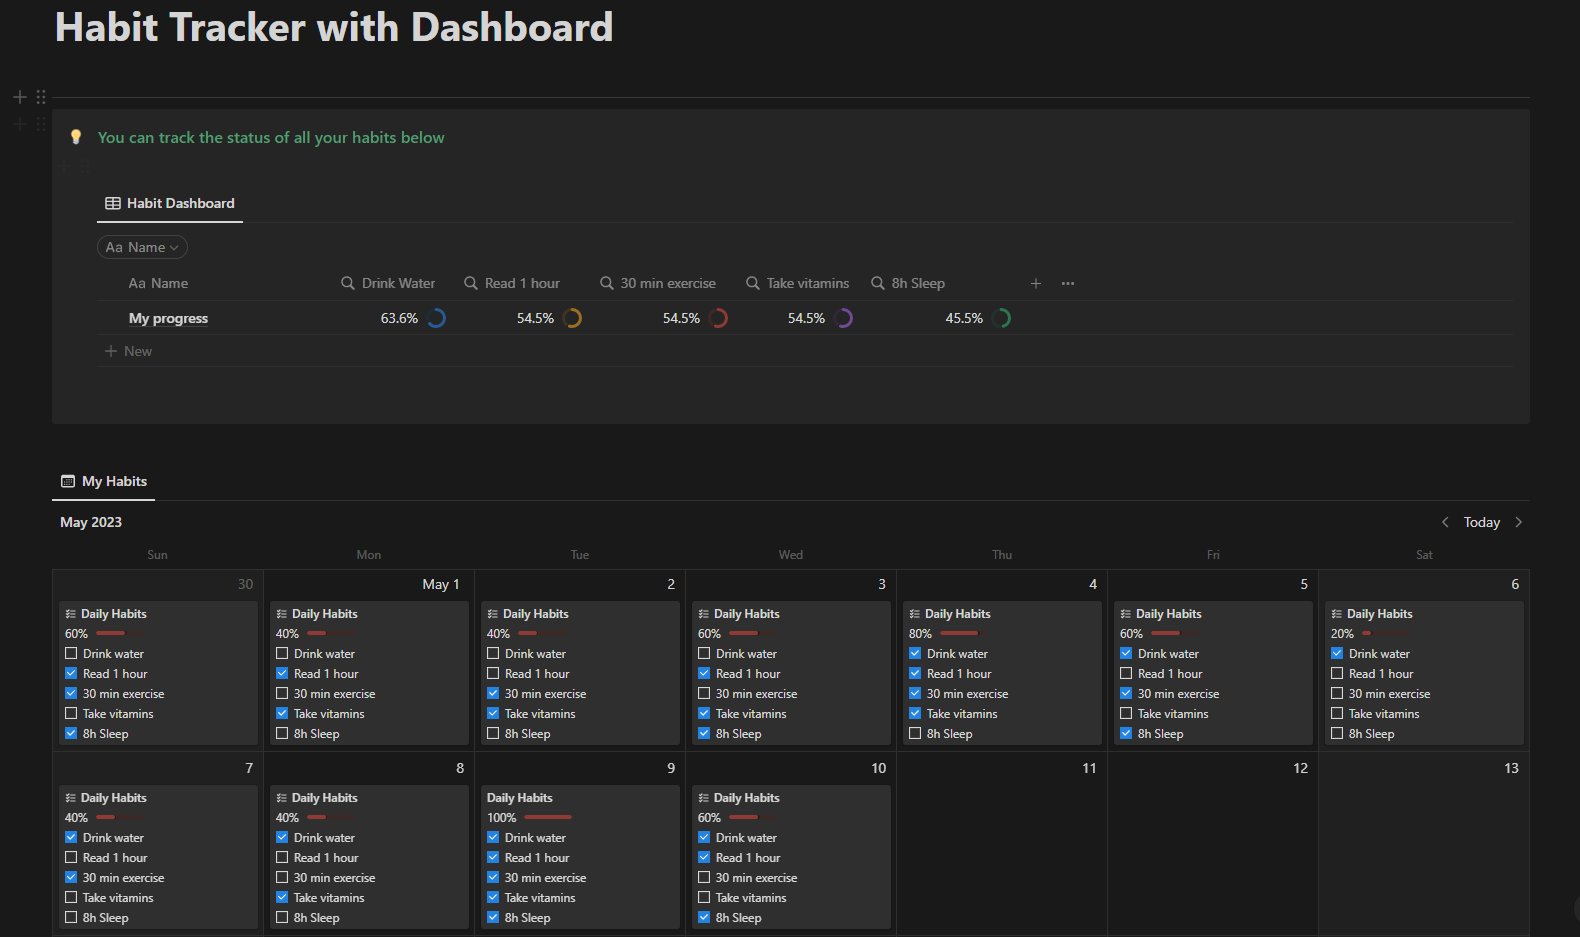Click checklist icon on May 1 card
The image size is (1580, 937).
(x=282, y=614)
